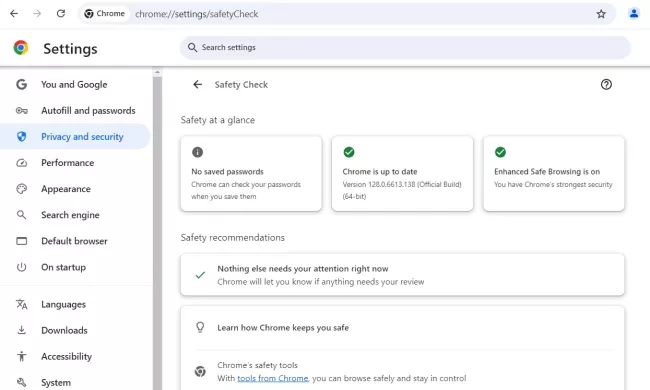Open Accessibility settings

point(75,356)
